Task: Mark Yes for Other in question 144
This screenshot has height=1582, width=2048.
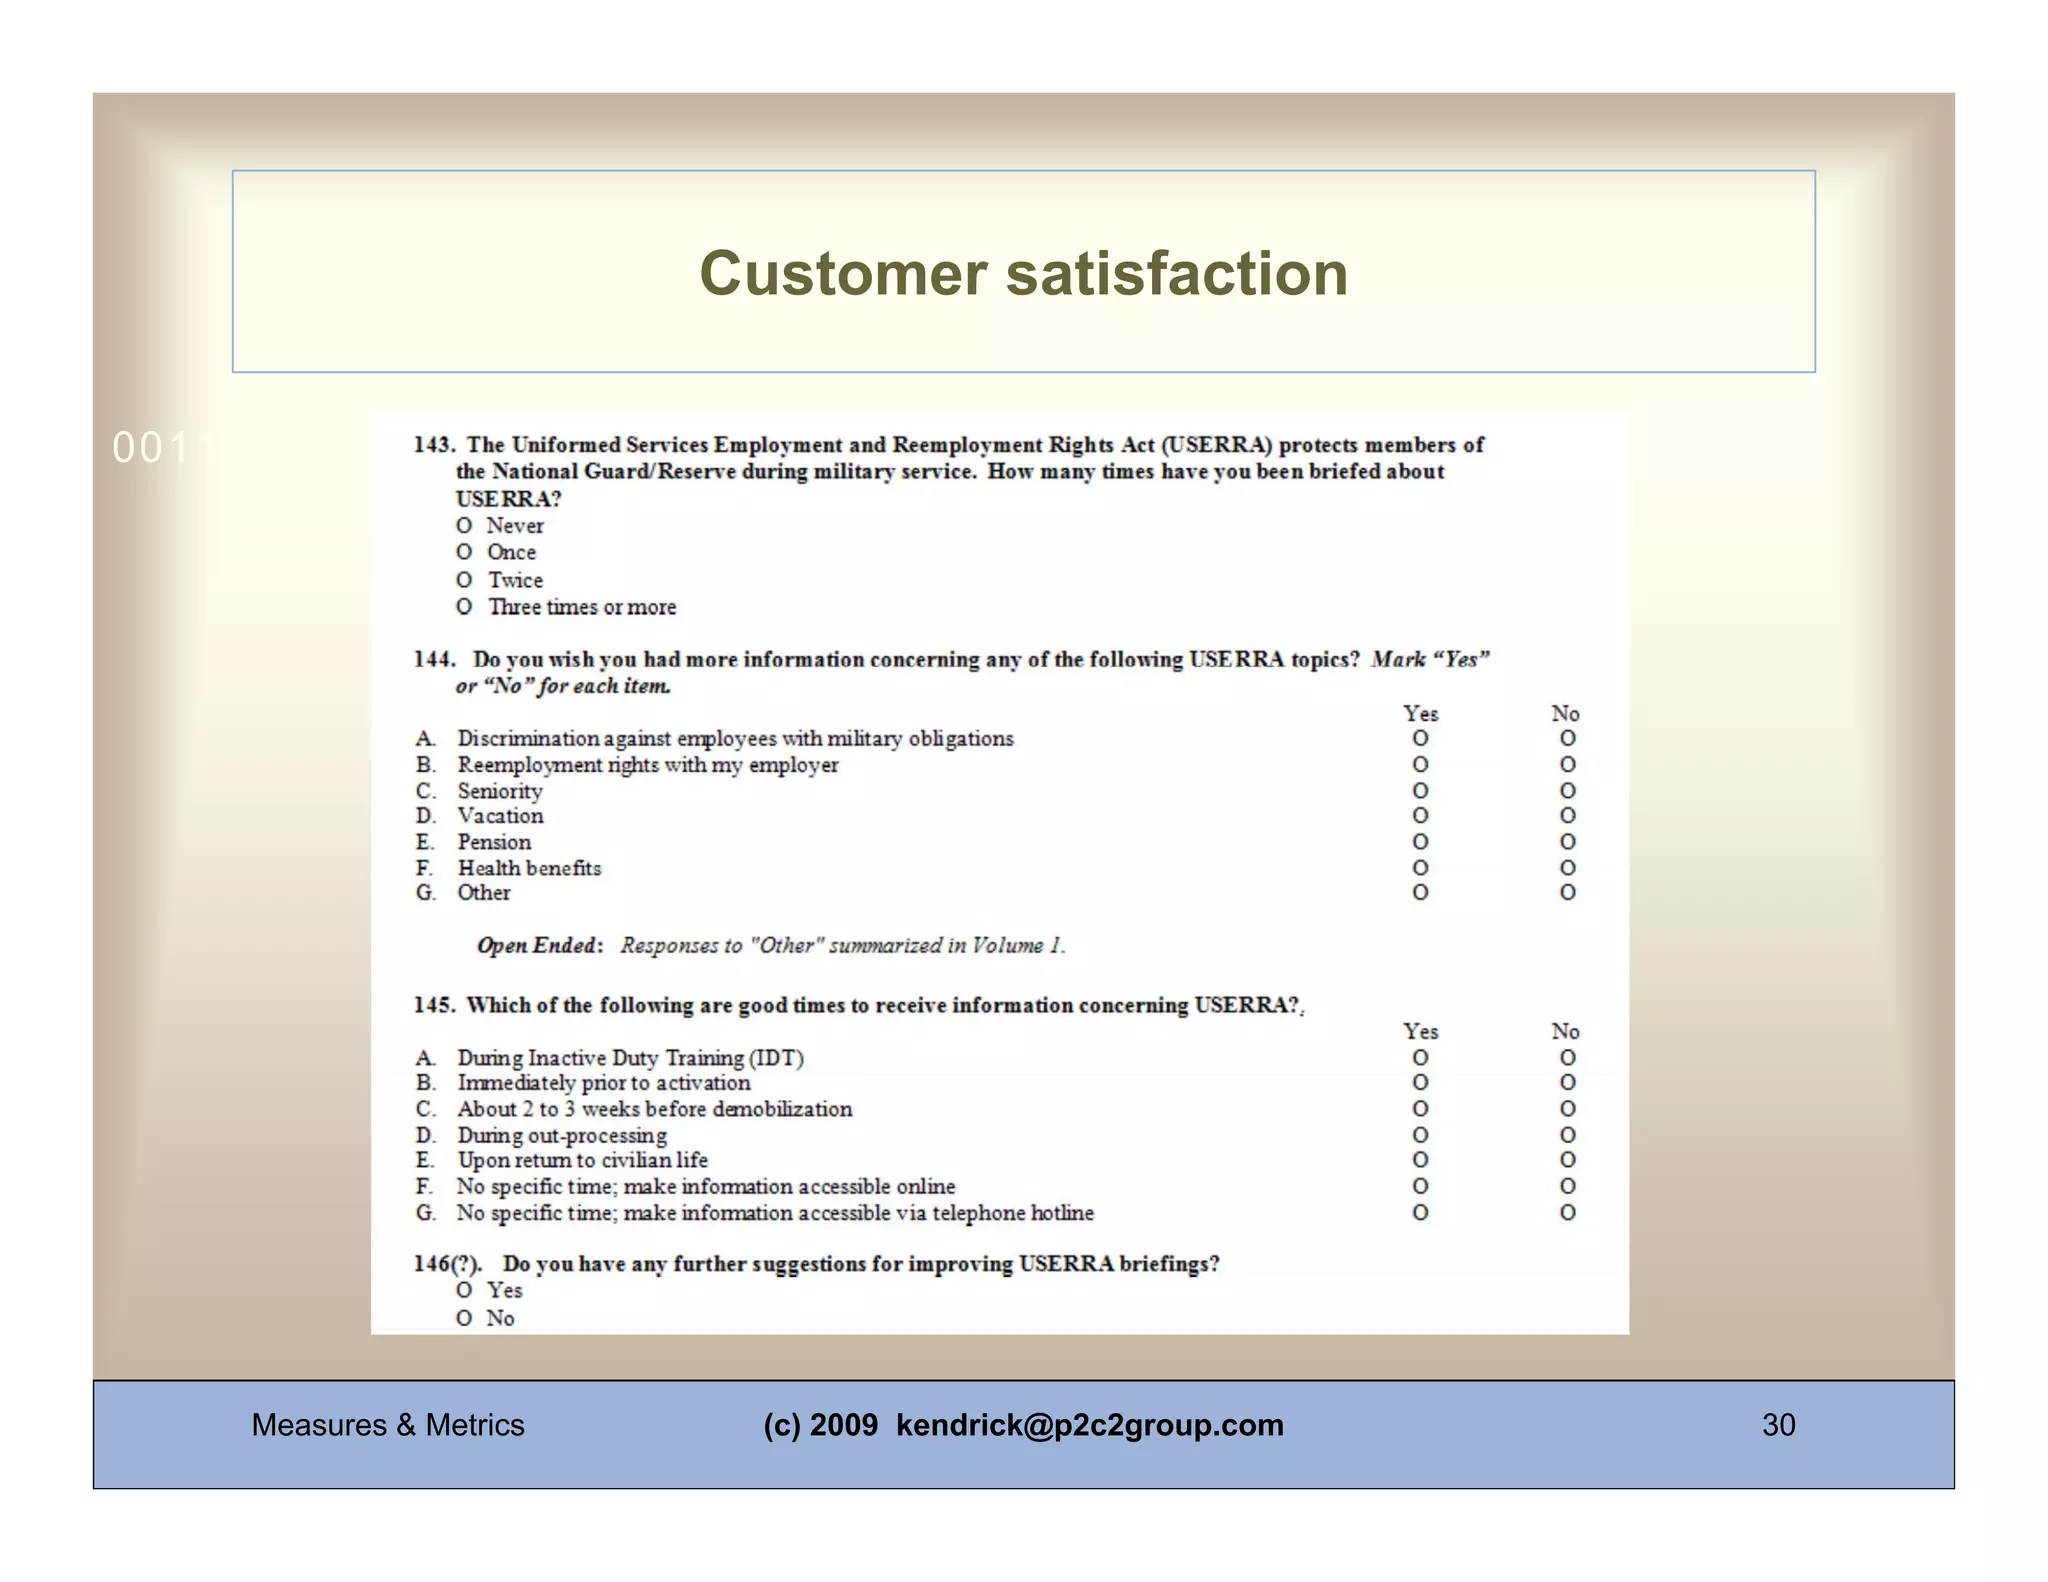Action: 1420,892
